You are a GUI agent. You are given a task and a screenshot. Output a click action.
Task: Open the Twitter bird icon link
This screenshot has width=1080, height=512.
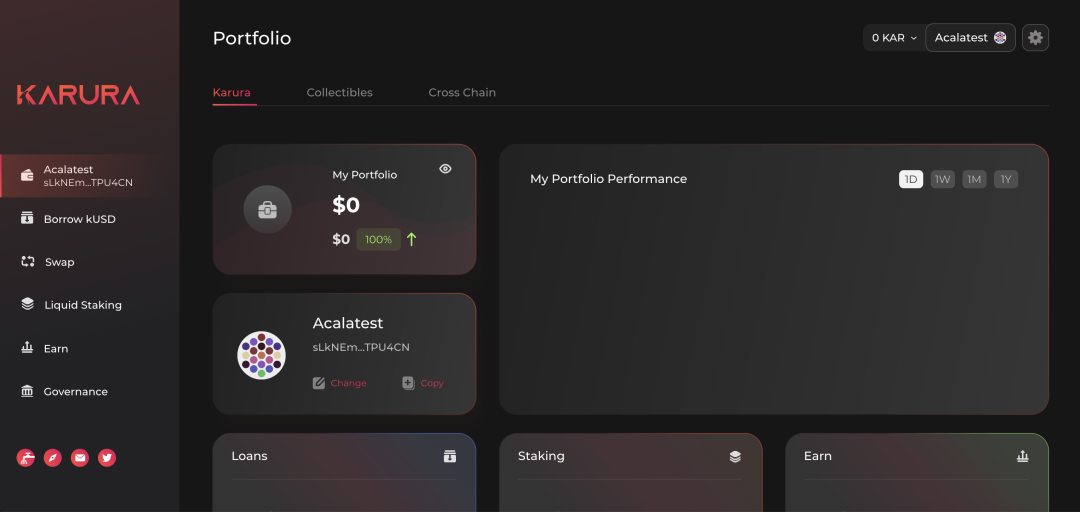point(107,458)
